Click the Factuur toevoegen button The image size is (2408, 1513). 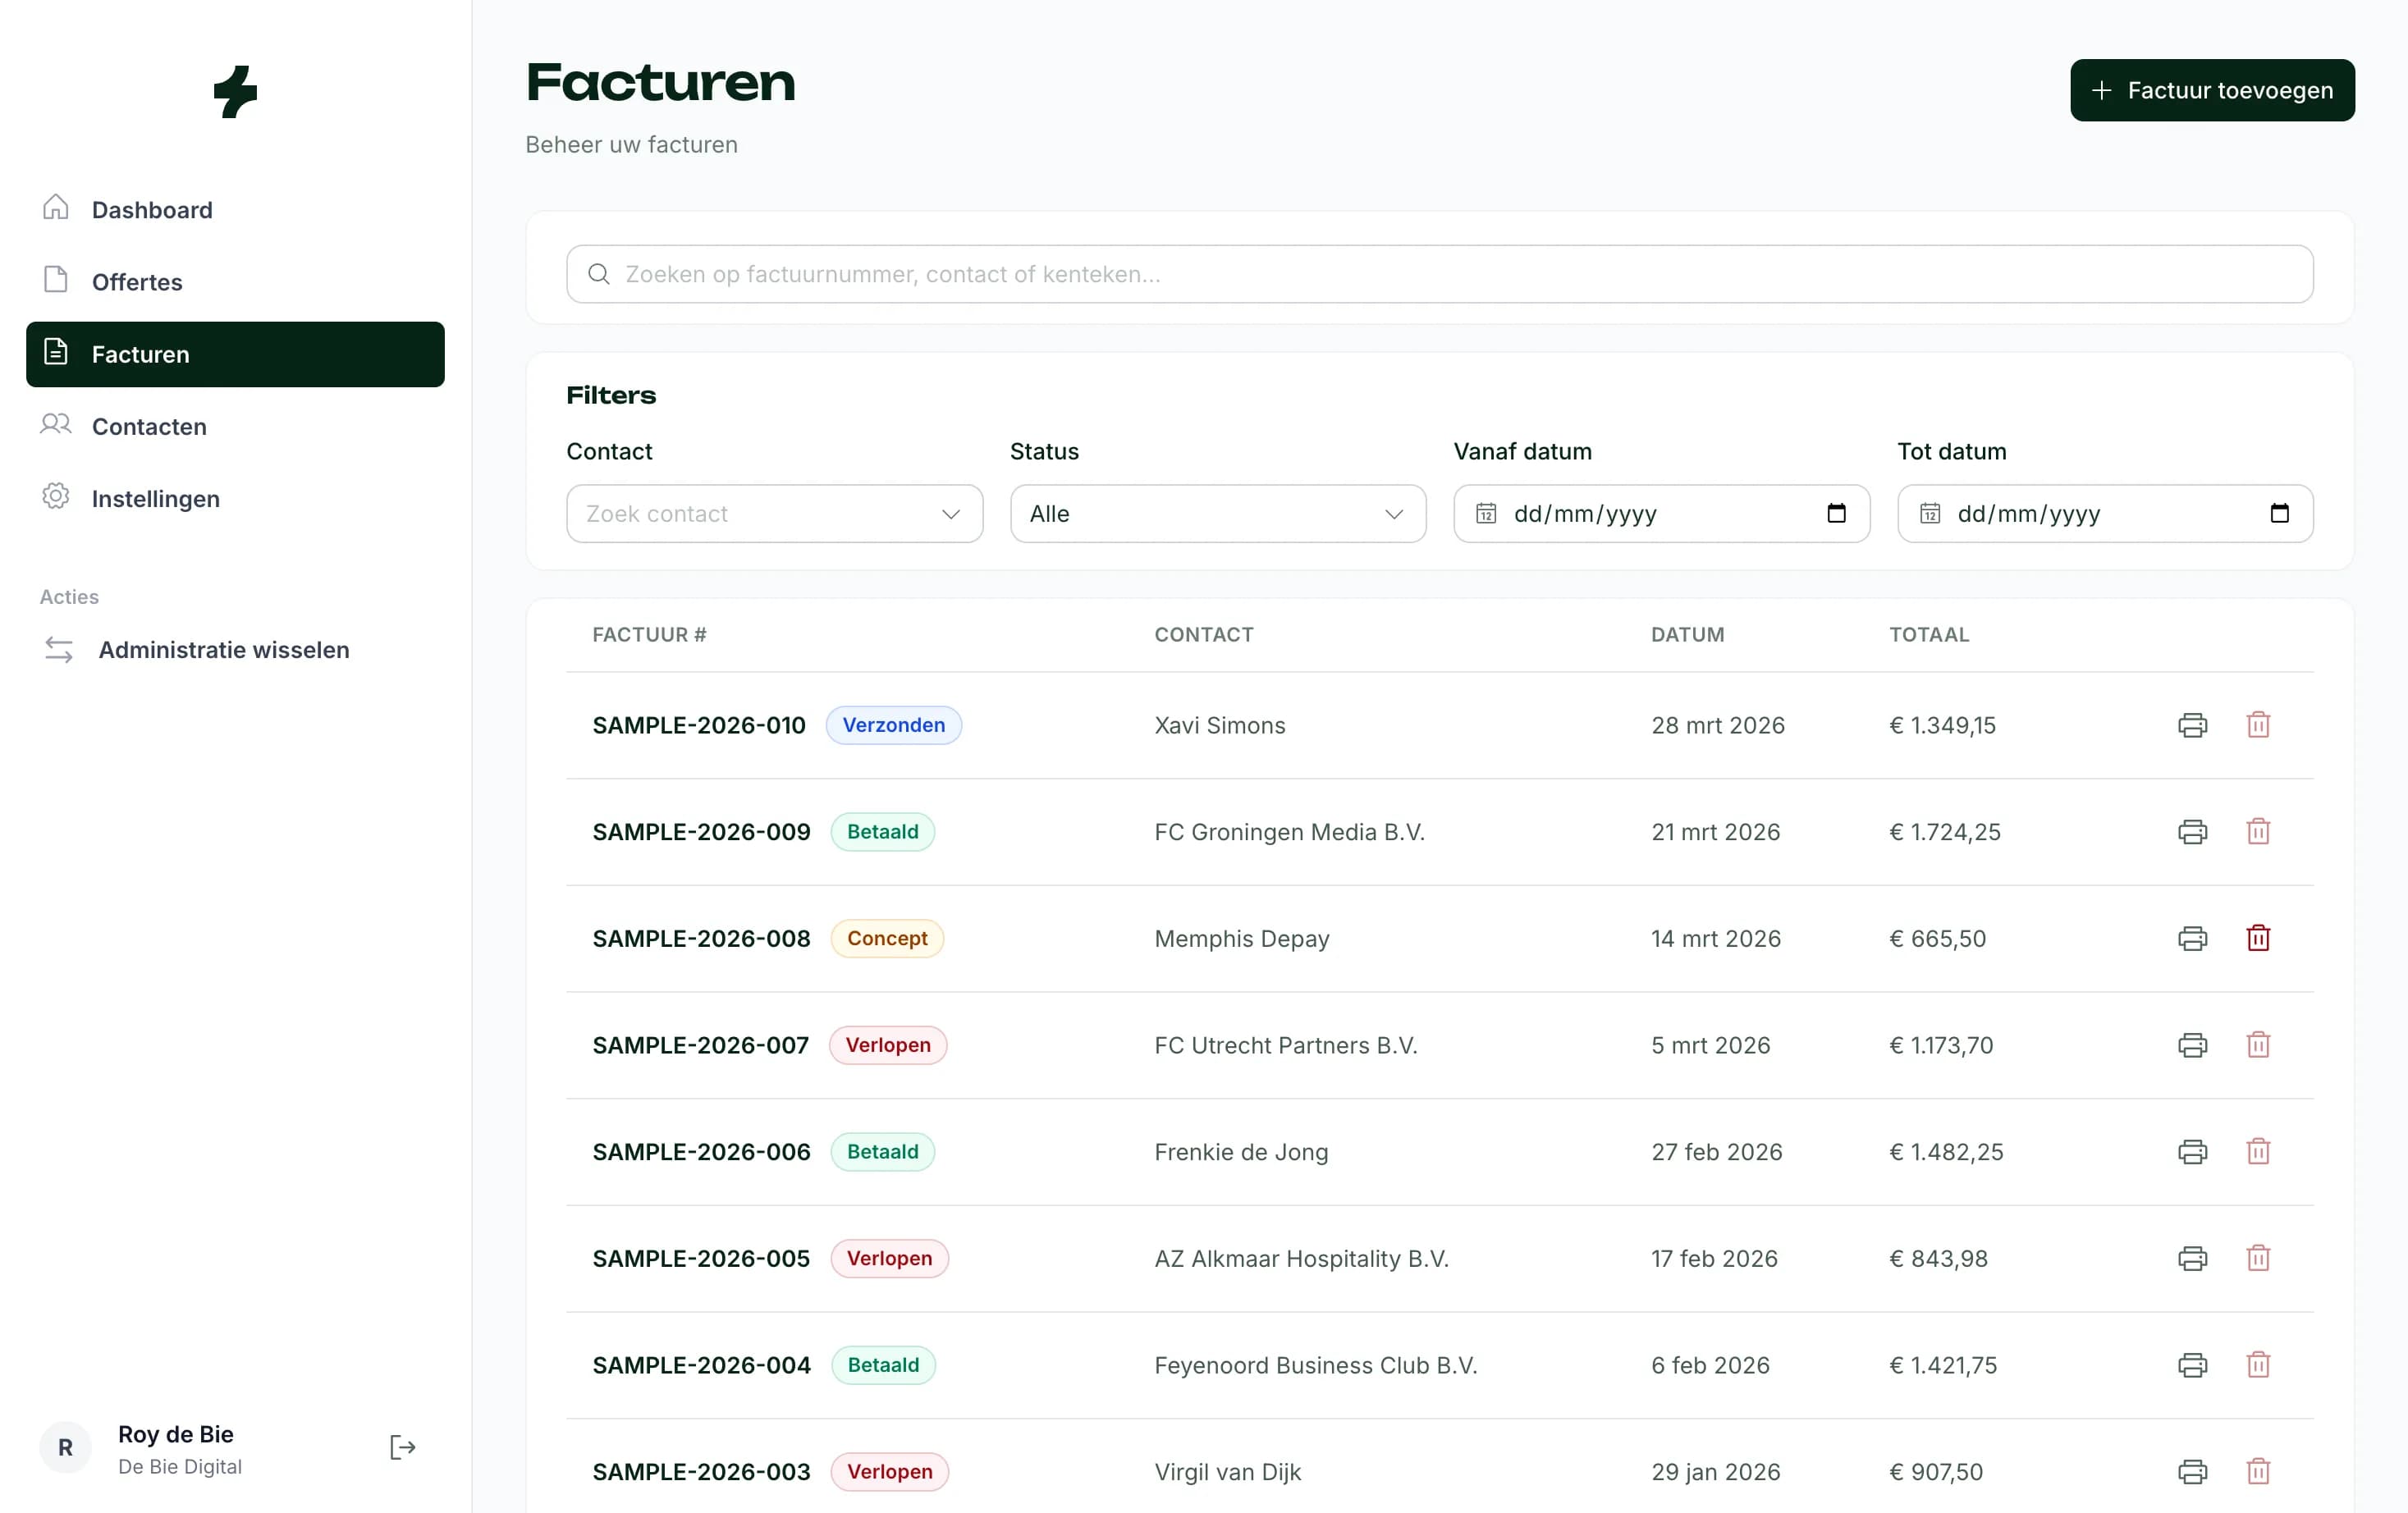[x=2212, y=90]
